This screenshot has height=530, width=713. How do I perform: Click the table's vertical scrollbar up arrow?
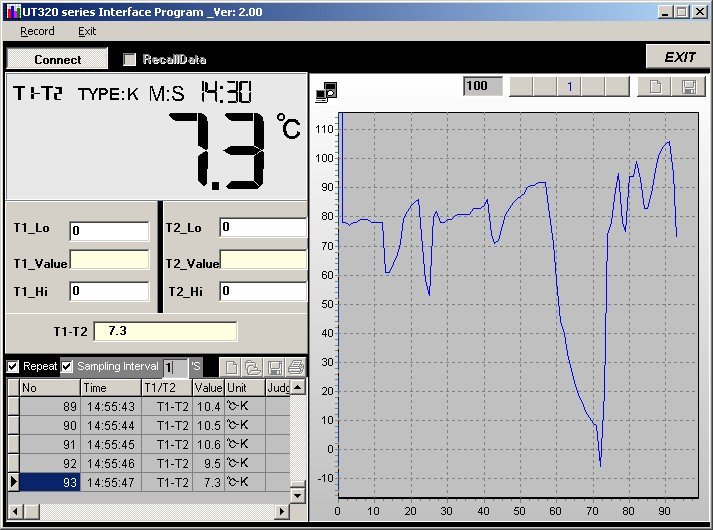297,386
